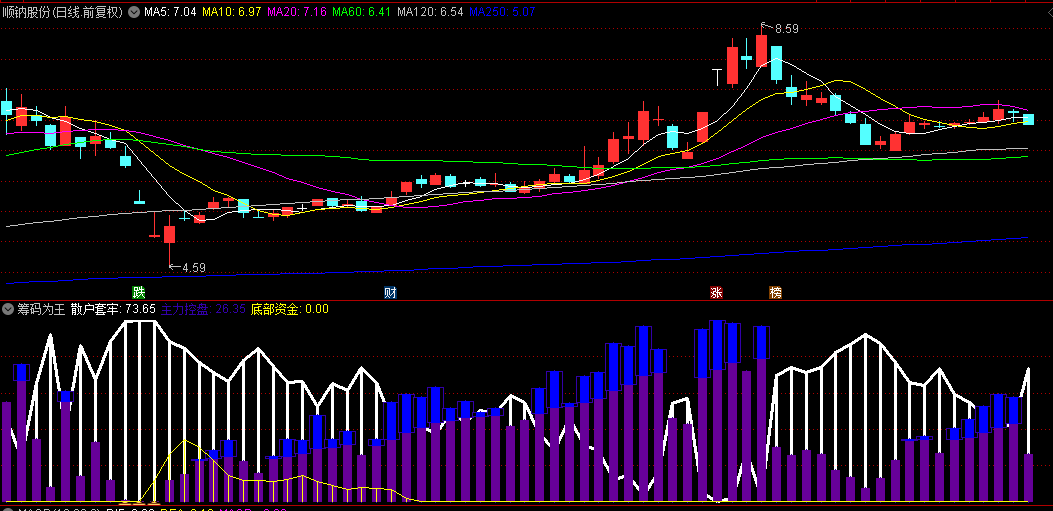
Task: Click the red 涨 event marker
Action: click(x=717, y=293)
